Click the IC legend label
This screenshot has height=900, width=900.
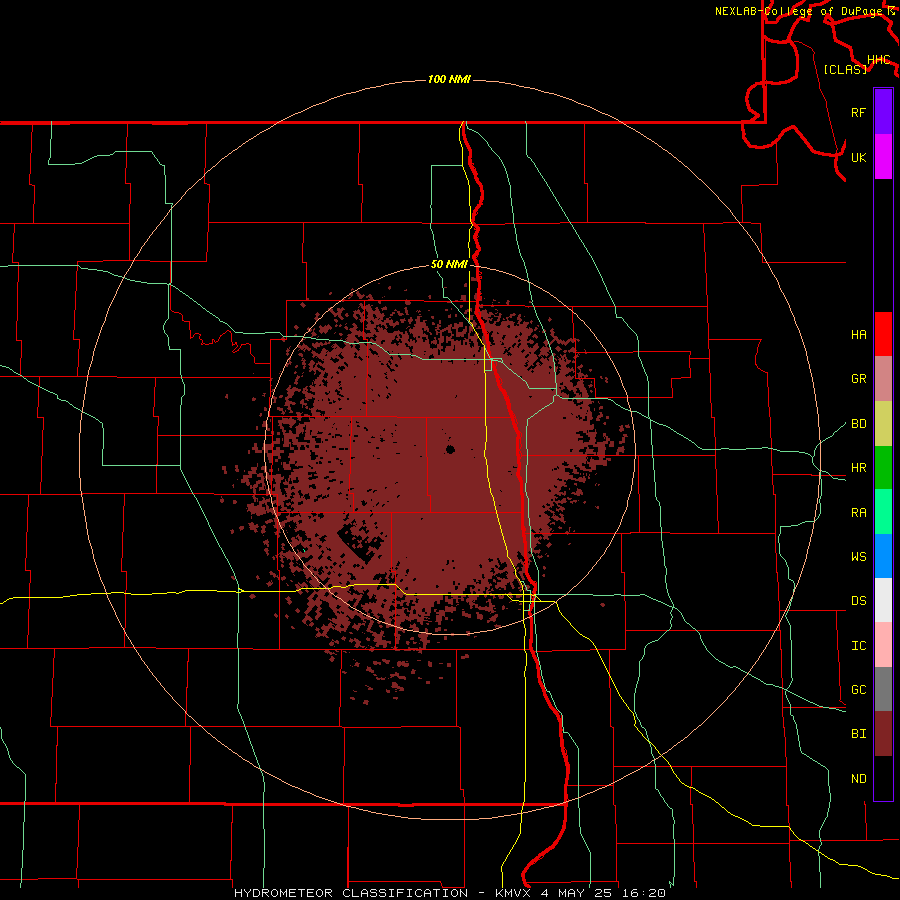[x=859, y=646]
